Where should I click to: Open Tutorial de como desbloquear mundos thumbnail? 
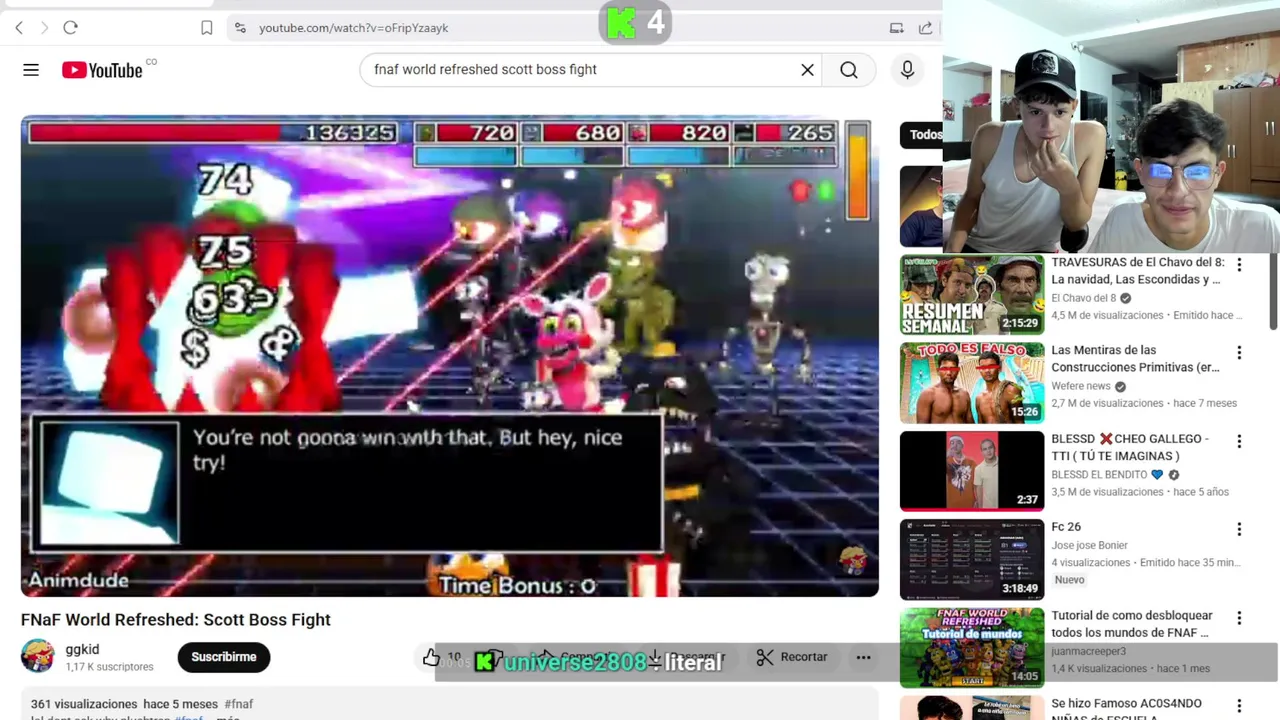pyautogui.click(x=972, y=648)
